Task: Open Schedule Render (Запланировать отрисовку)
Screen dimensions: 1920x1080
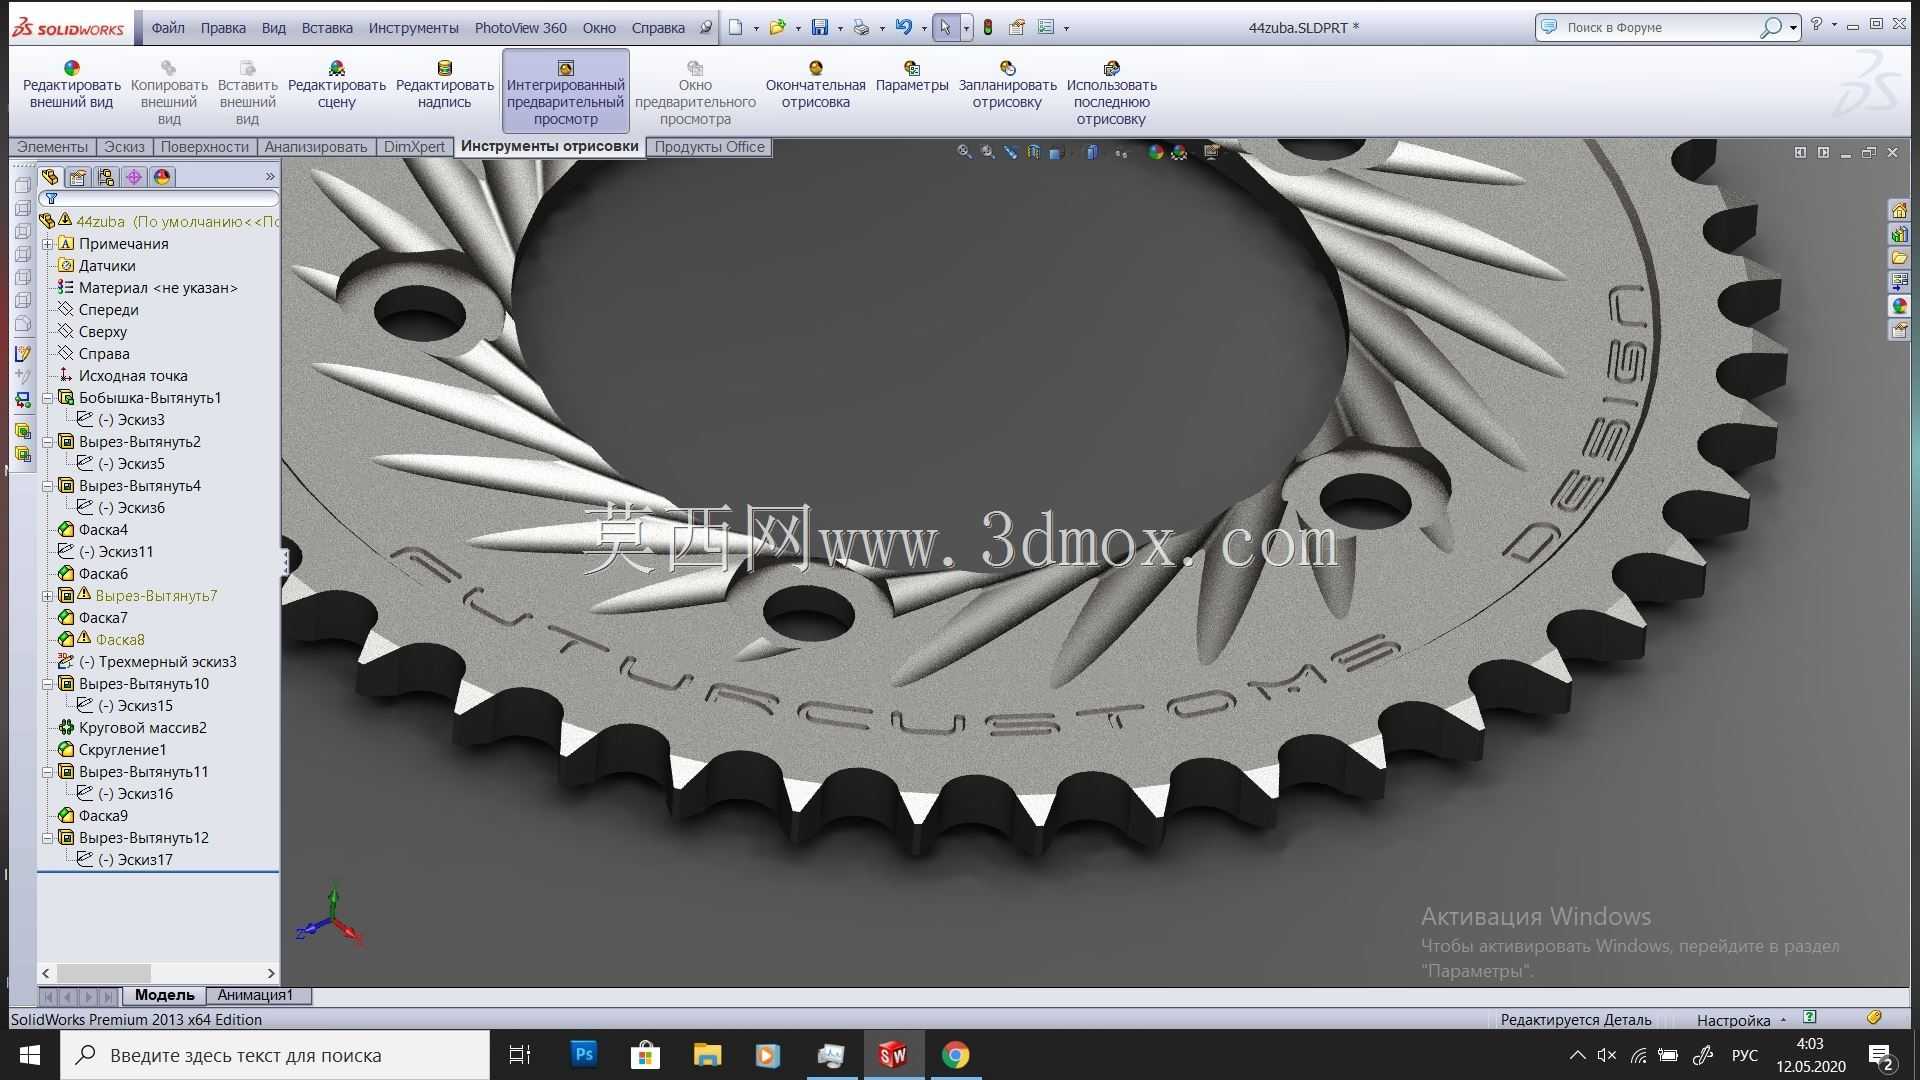Action: click(1007, 85)
